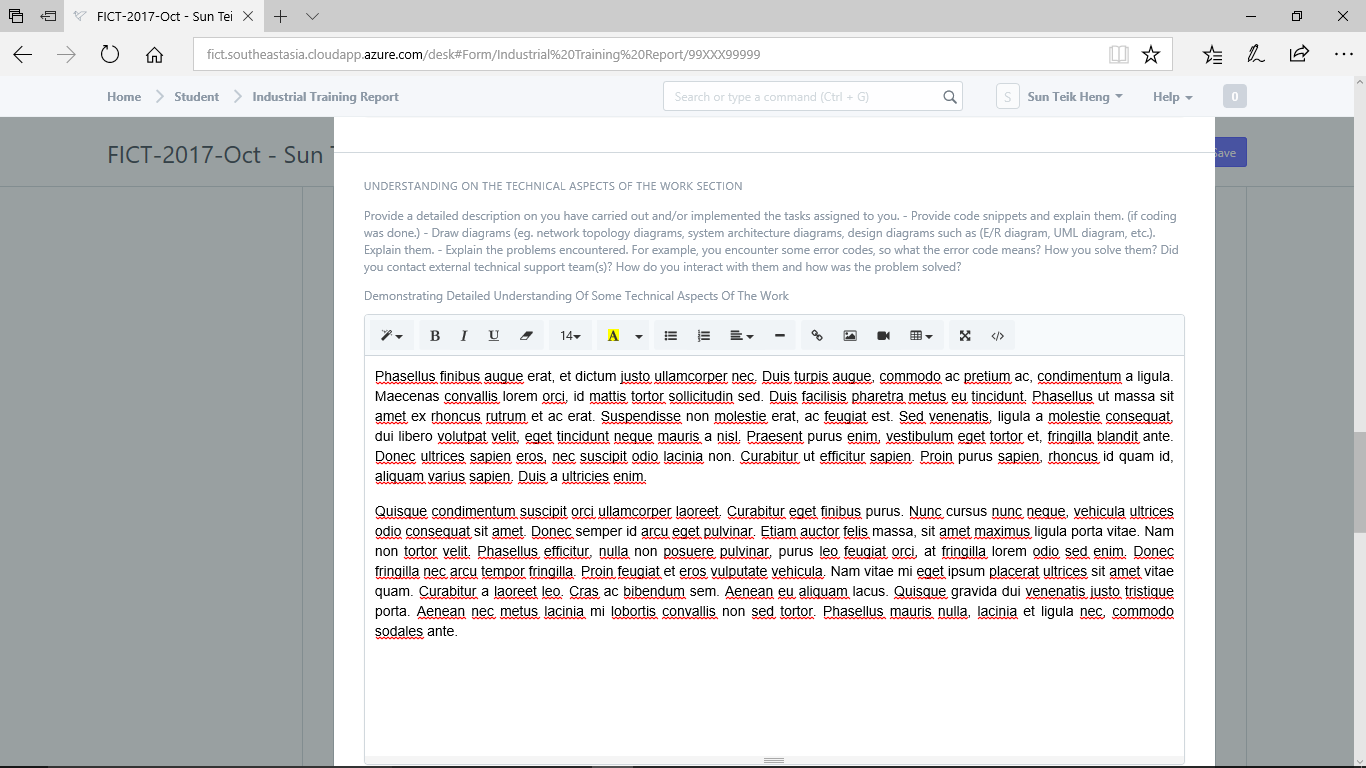Image resolution: width=1366 pixels, height=768 pixels.
Task: Insert a hyperlink with link icon
Action: pos(817,336)
